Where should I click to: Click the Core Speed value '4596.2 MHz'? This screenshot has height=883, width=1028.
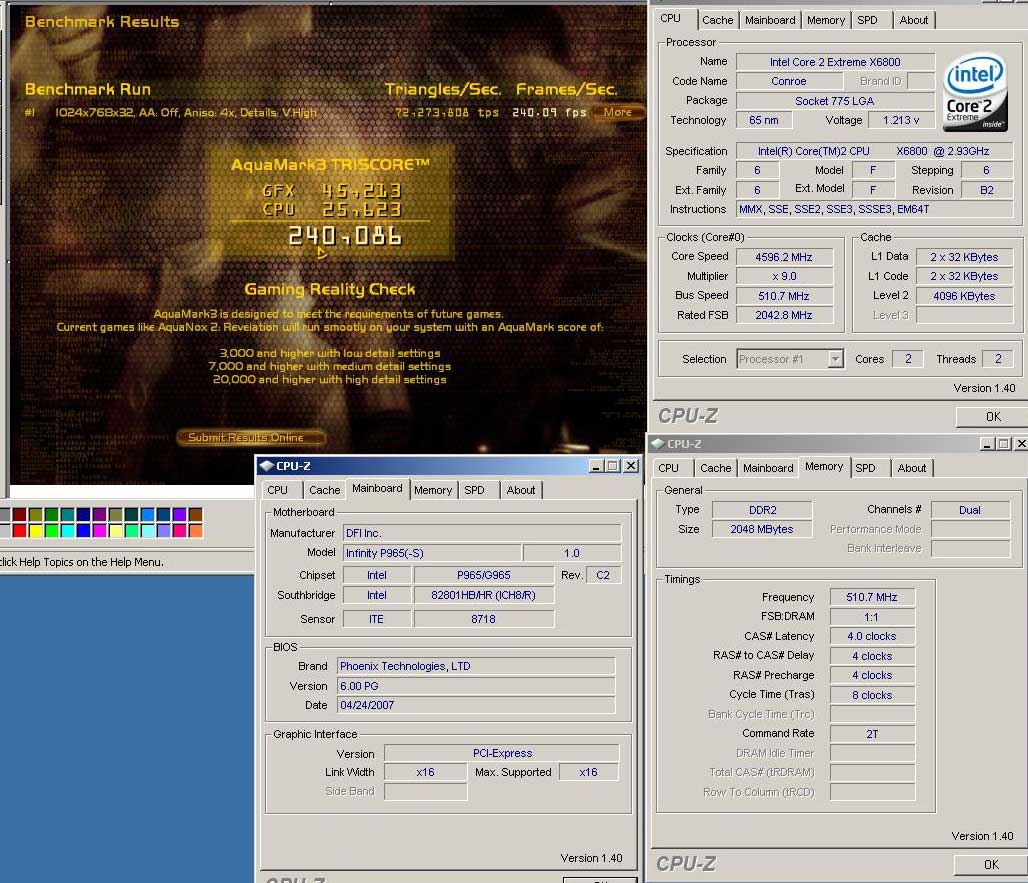coord(783,257)
